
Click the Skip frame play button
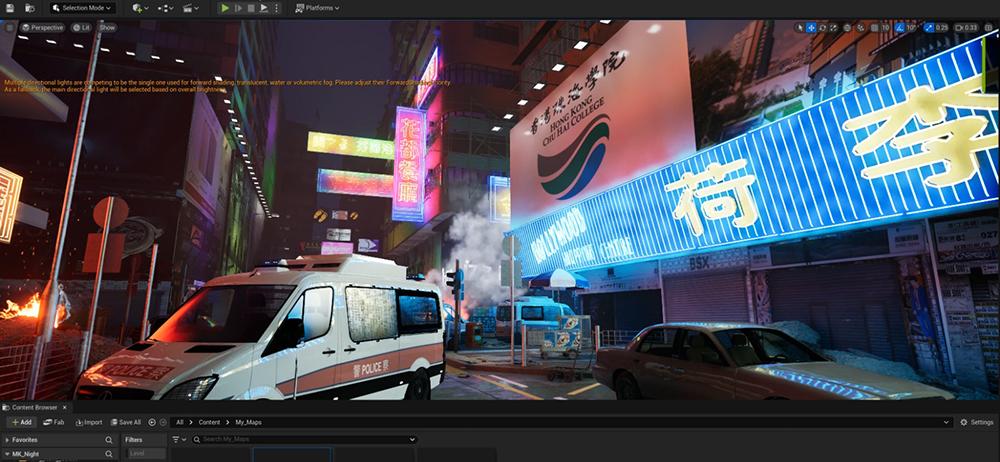click(239, 8)
